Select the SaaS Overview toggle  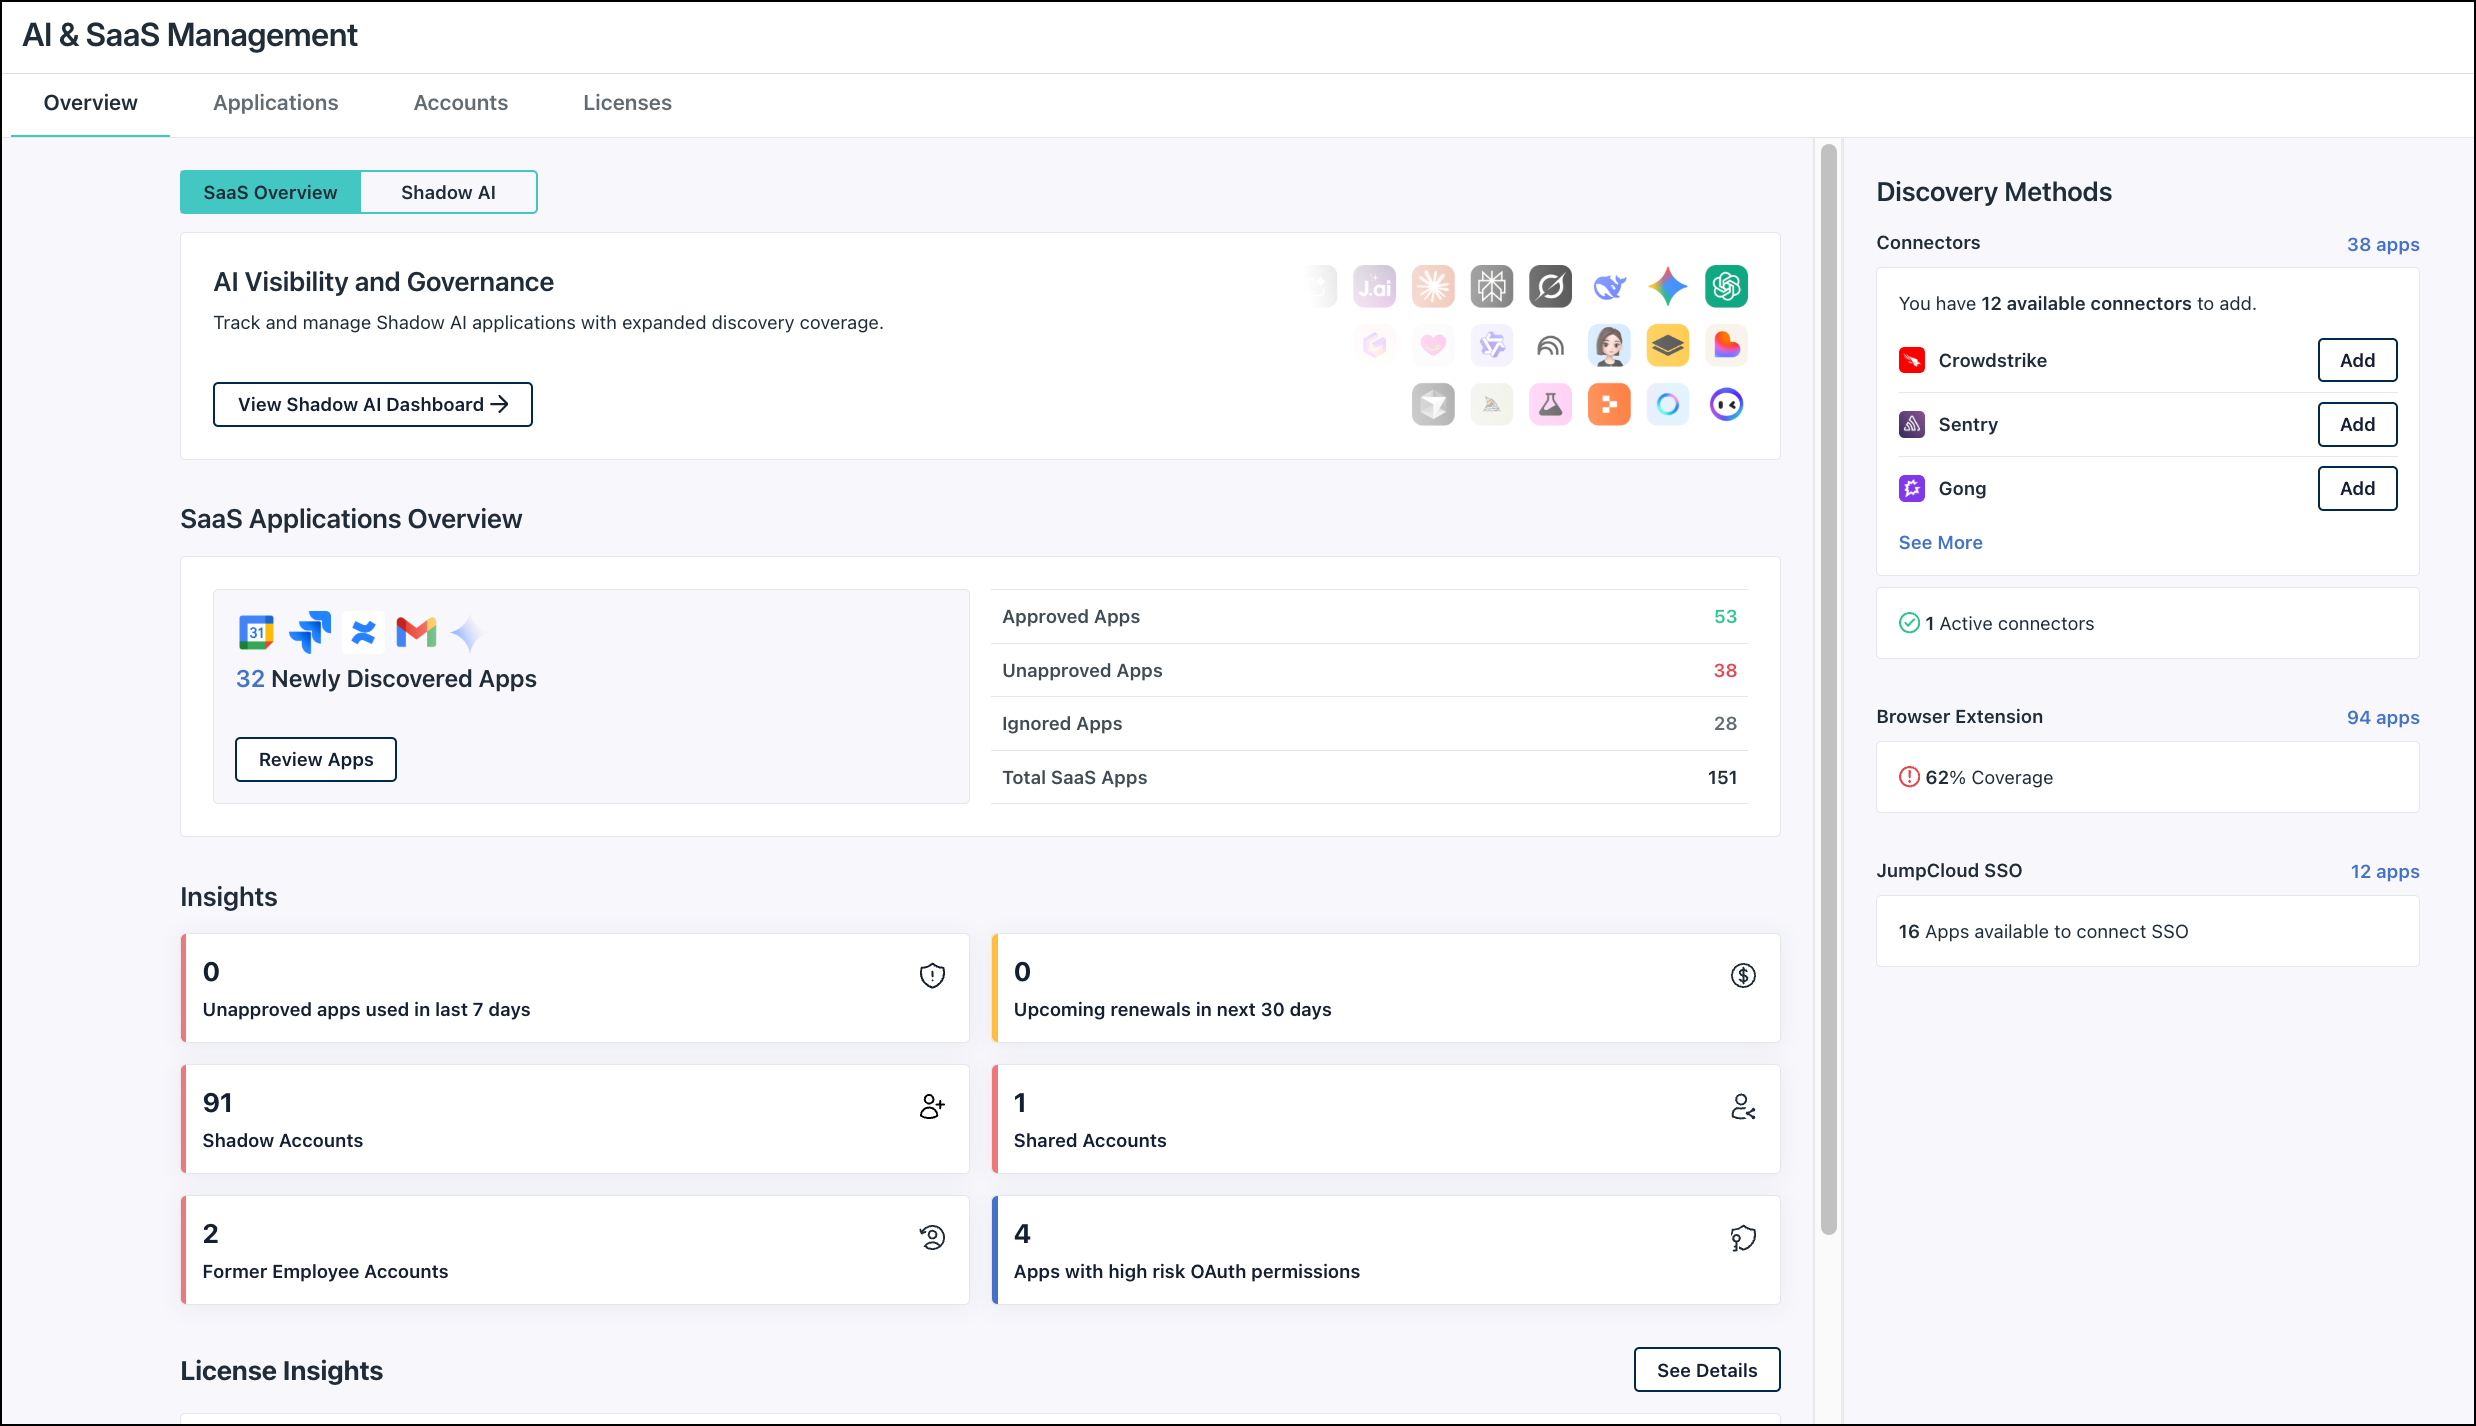pos(270,192)
